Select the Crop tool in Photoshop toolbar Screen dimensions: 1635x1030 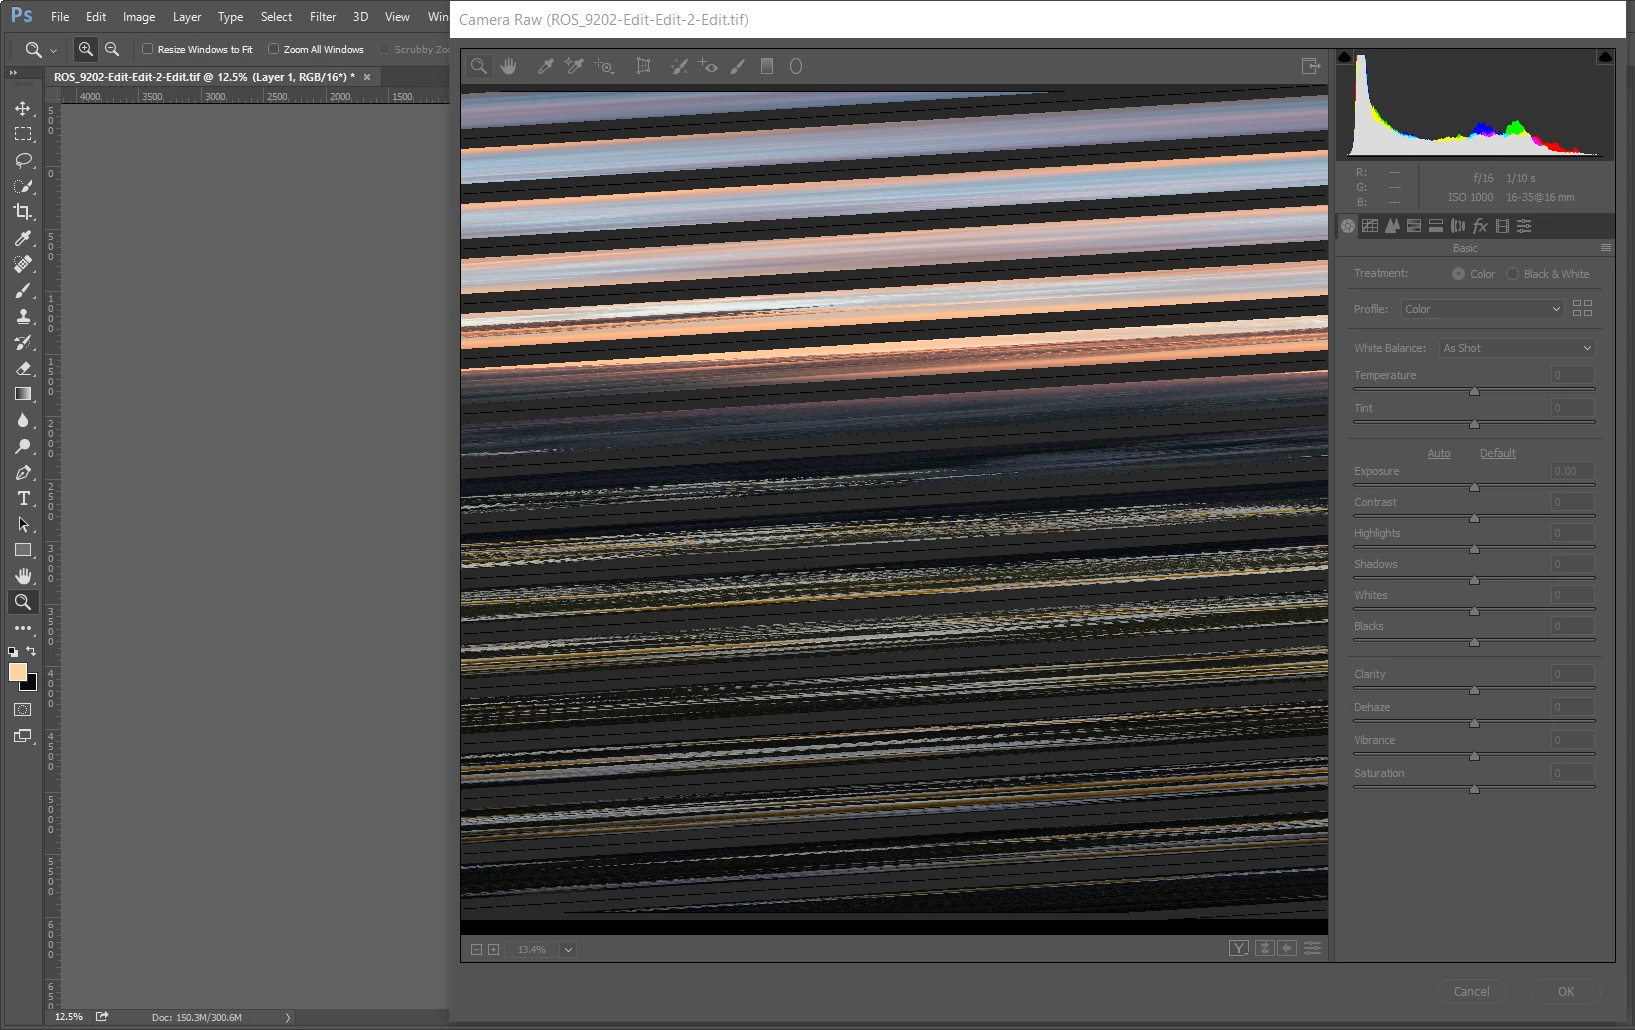coord(23,212)
